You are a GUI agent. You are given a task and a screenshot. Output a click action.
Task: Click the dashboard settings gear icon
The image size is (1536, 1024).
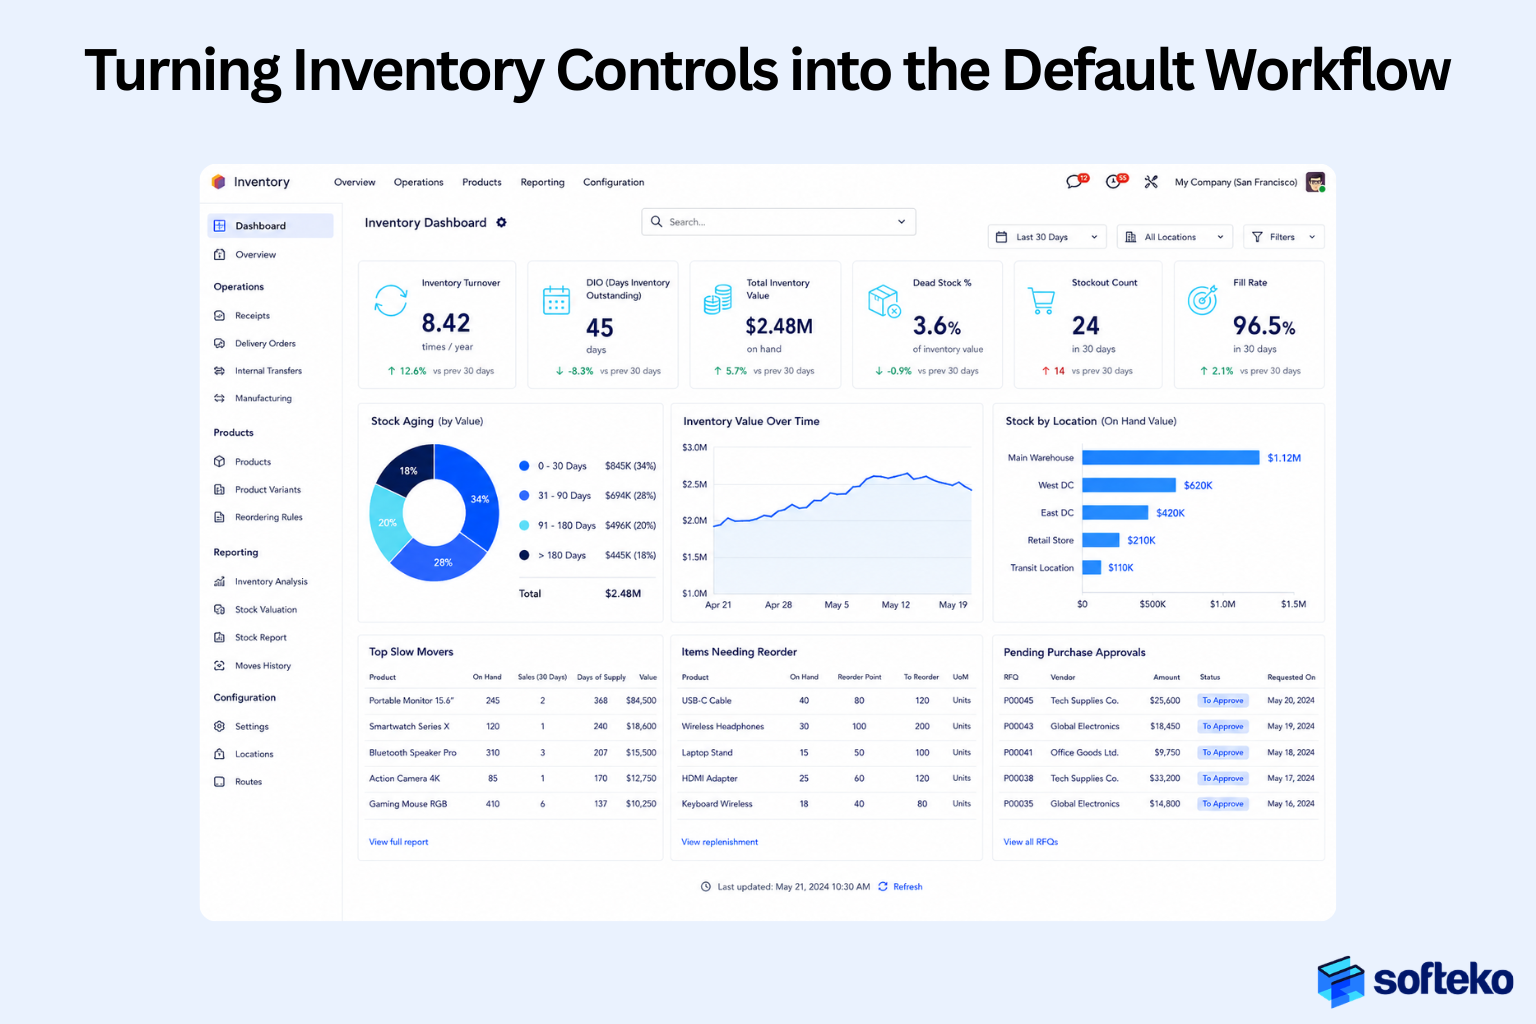501,223
